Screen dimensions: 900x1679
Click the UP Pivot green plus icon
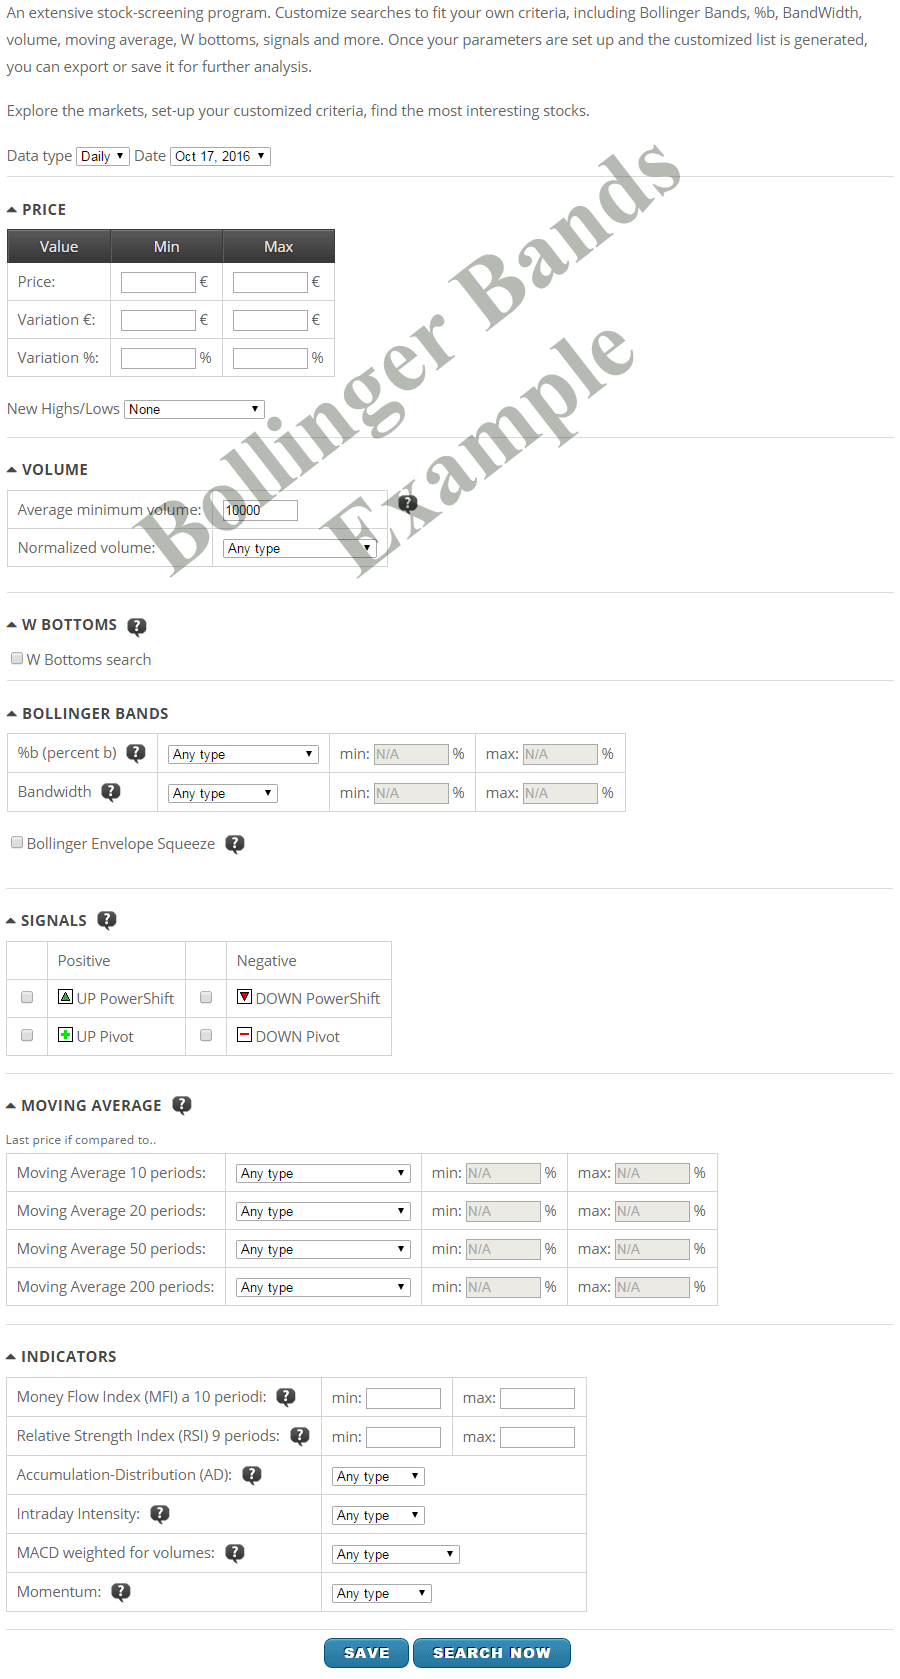[66, 1035]
